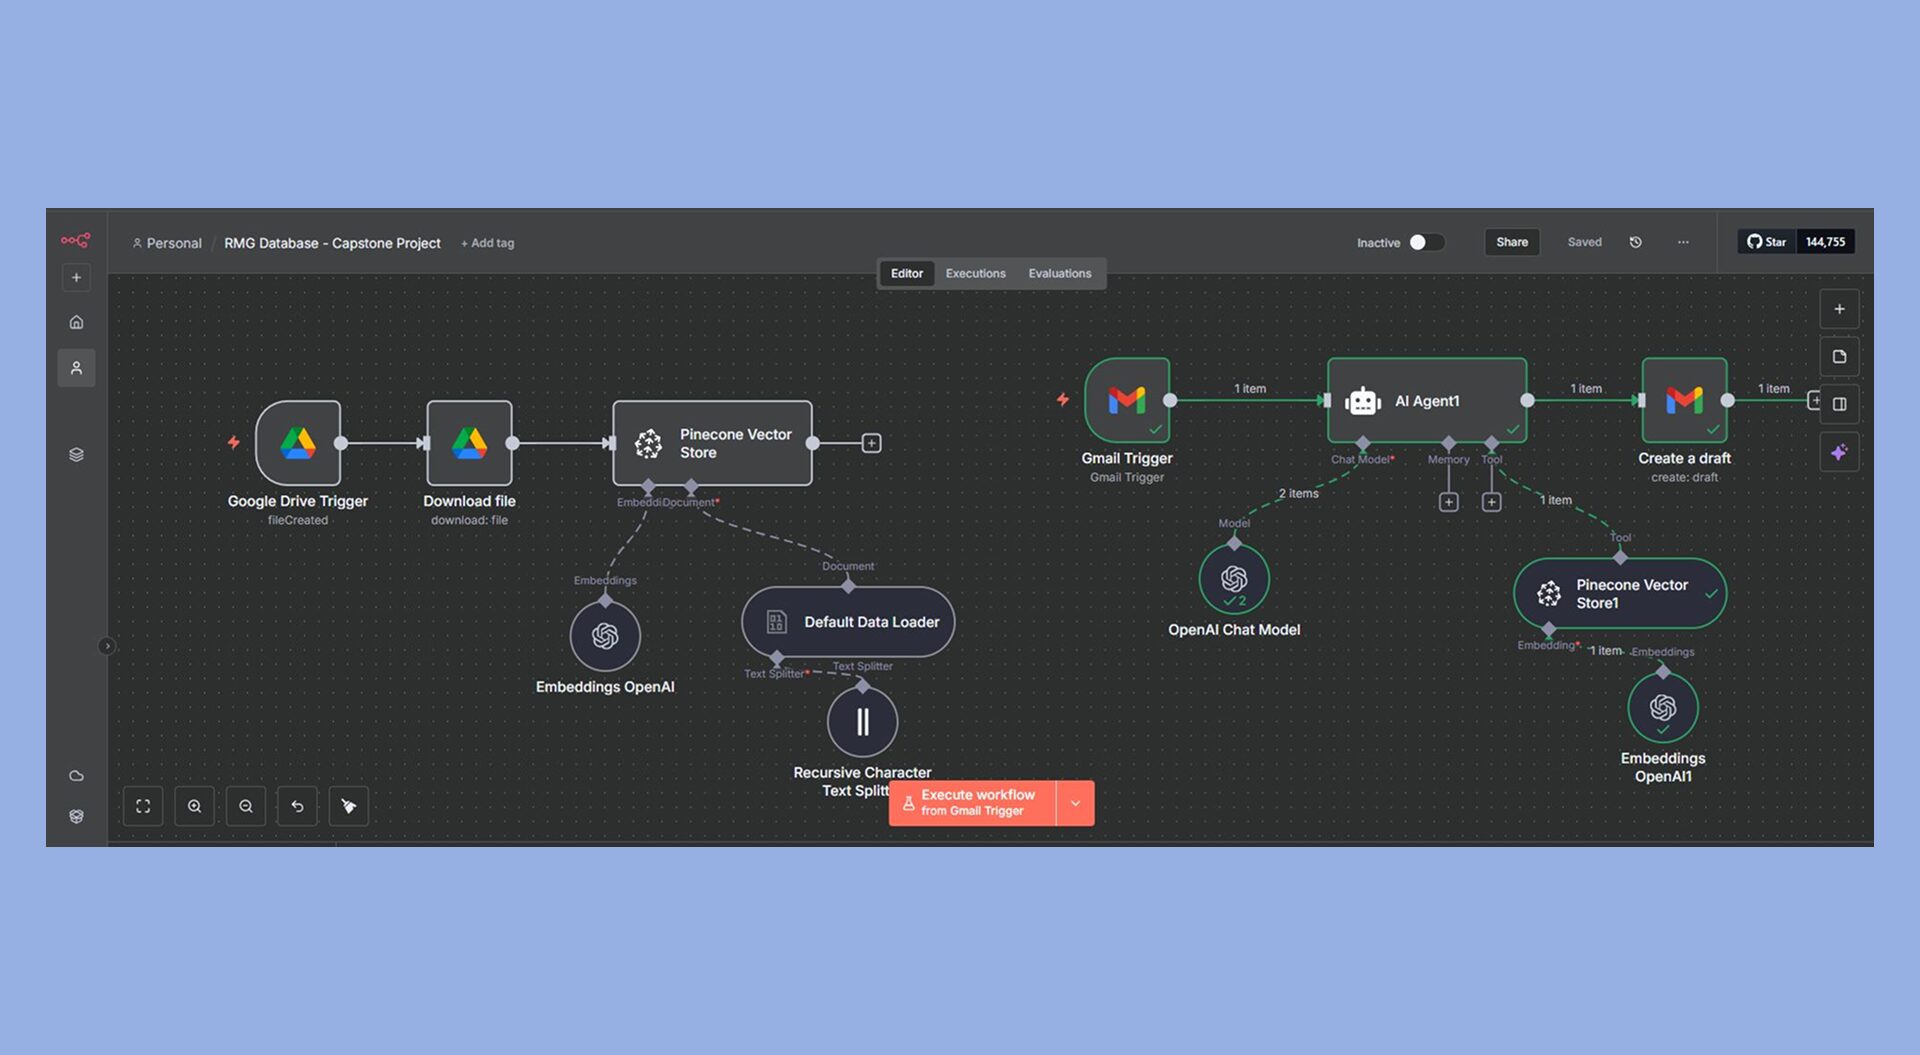Click the home icon in left sidebar
Image resolution: width=1920 pixels, height=1055 pixels.
pos(76,322)
